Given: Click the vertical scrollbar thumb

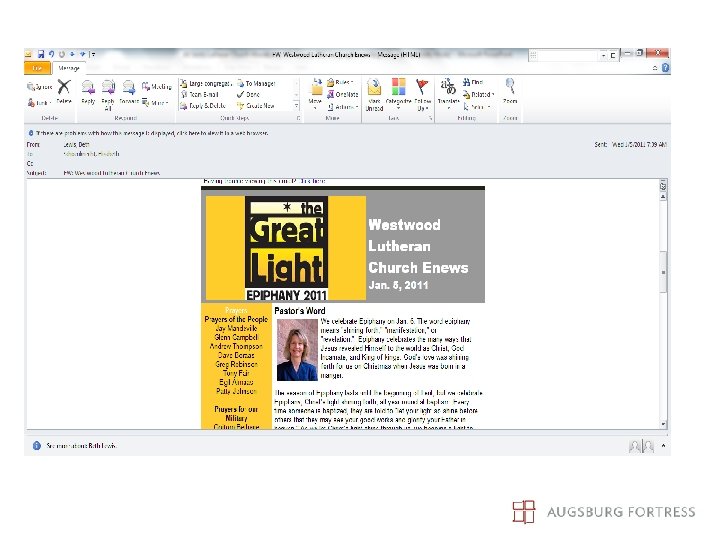Looking at the screenshot, I should [663, 272].
